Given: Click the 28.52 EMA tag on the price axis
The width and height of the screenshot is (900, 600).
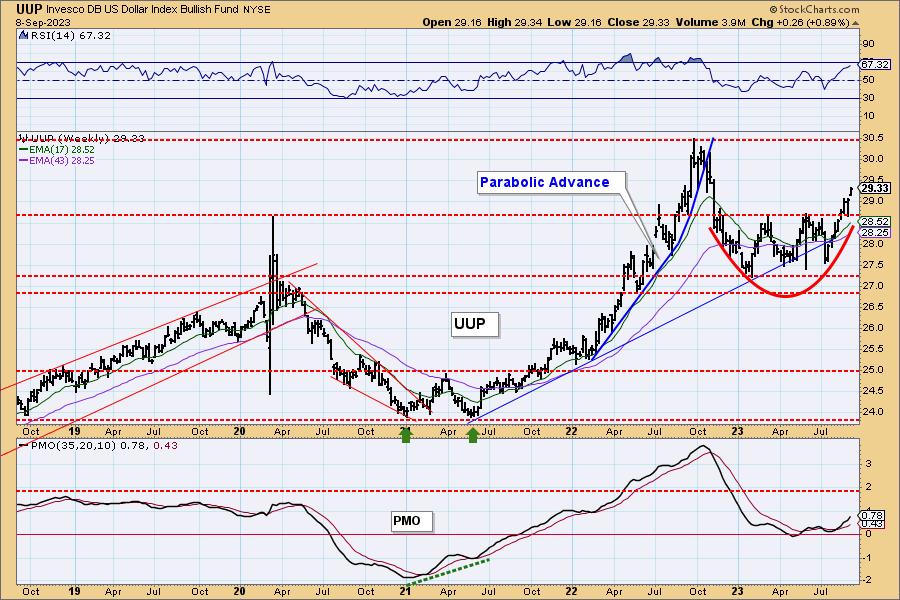Looking at the screenshot, I should pos(875,222).
